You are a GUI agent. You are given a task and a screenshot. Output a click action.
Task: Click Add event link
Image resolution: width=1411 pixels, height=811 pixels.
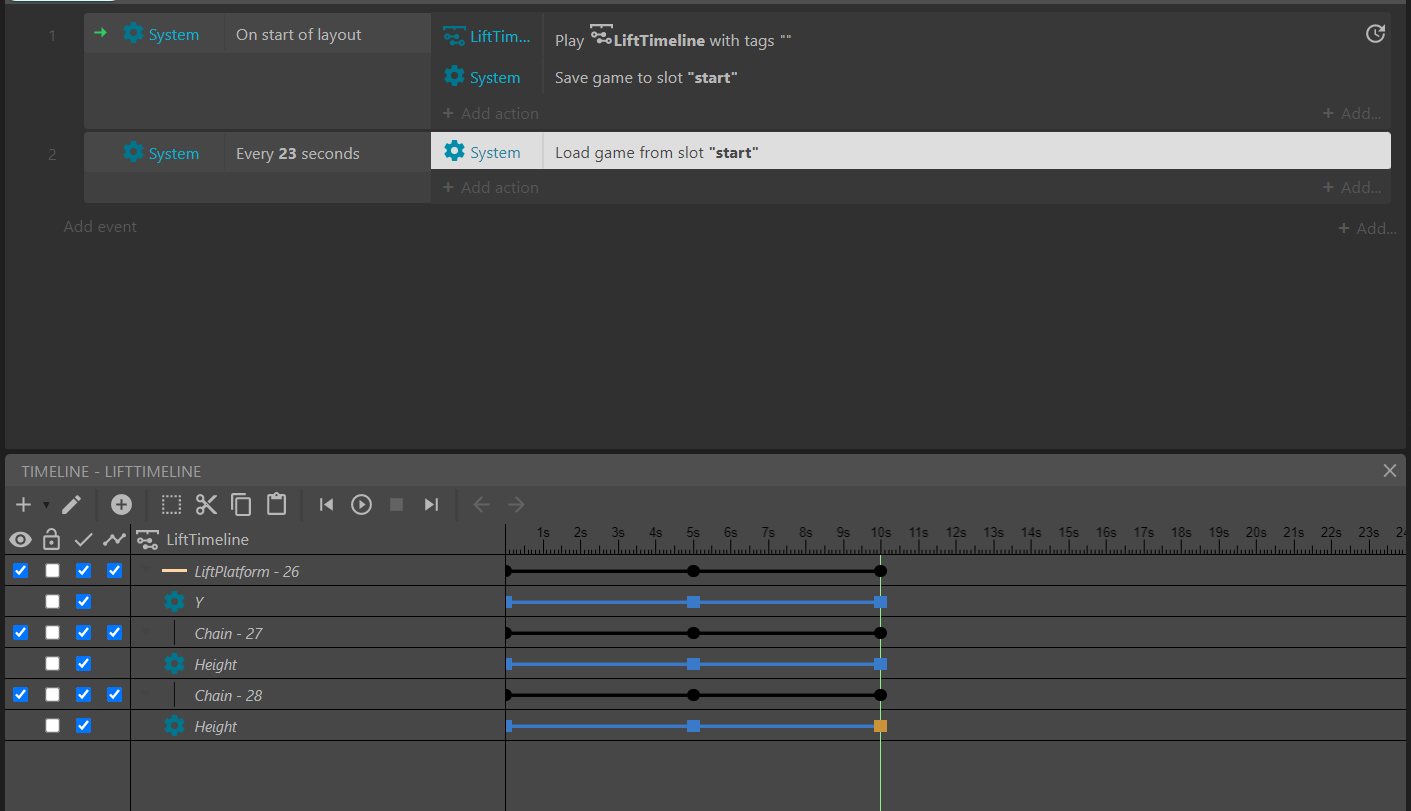[100, 226]
